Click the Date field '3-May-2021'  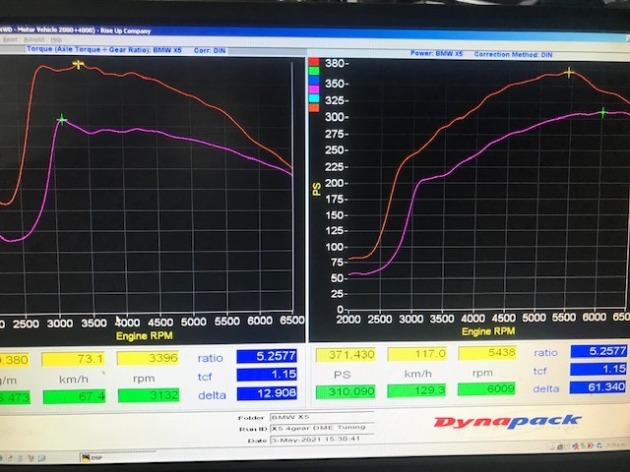pyautogui.click(x=322, y=439)
